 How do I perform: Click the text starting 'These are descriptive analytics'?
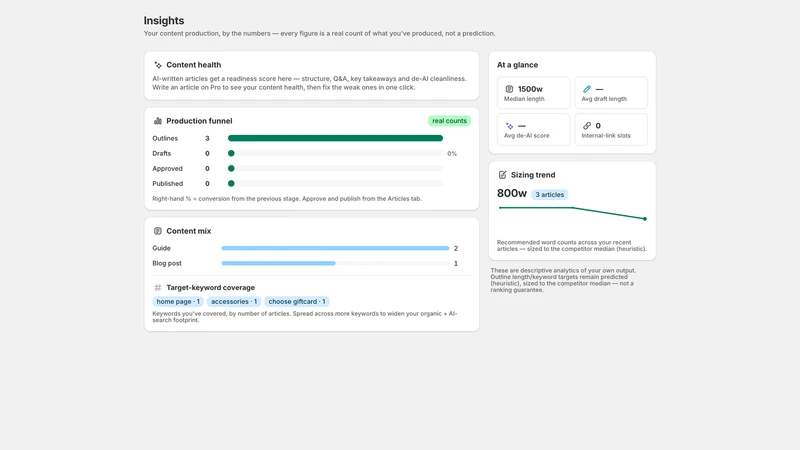pyautogui.click(x=563, y=280)
